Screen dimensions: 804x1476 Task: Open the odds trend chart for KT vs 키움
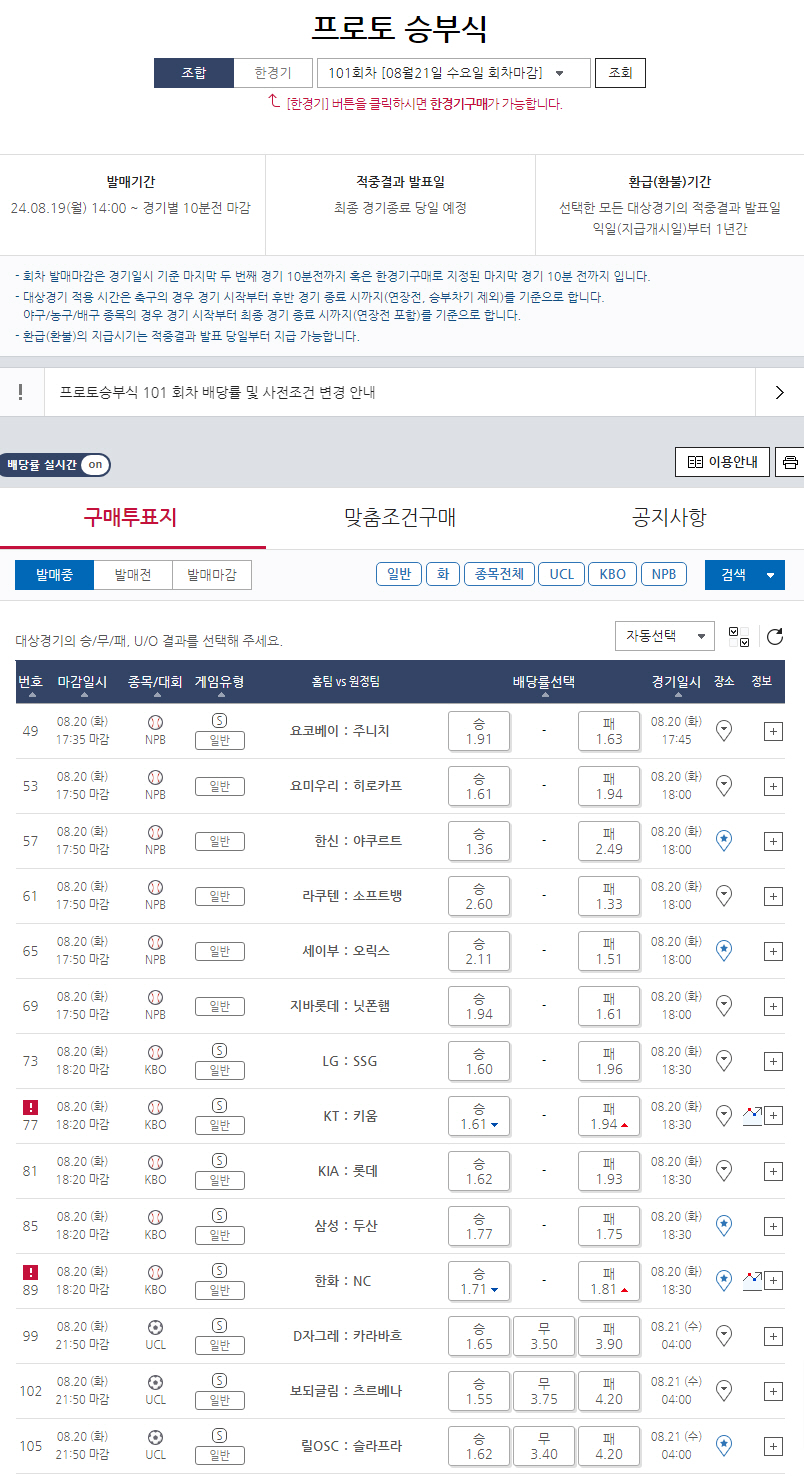752,1115
